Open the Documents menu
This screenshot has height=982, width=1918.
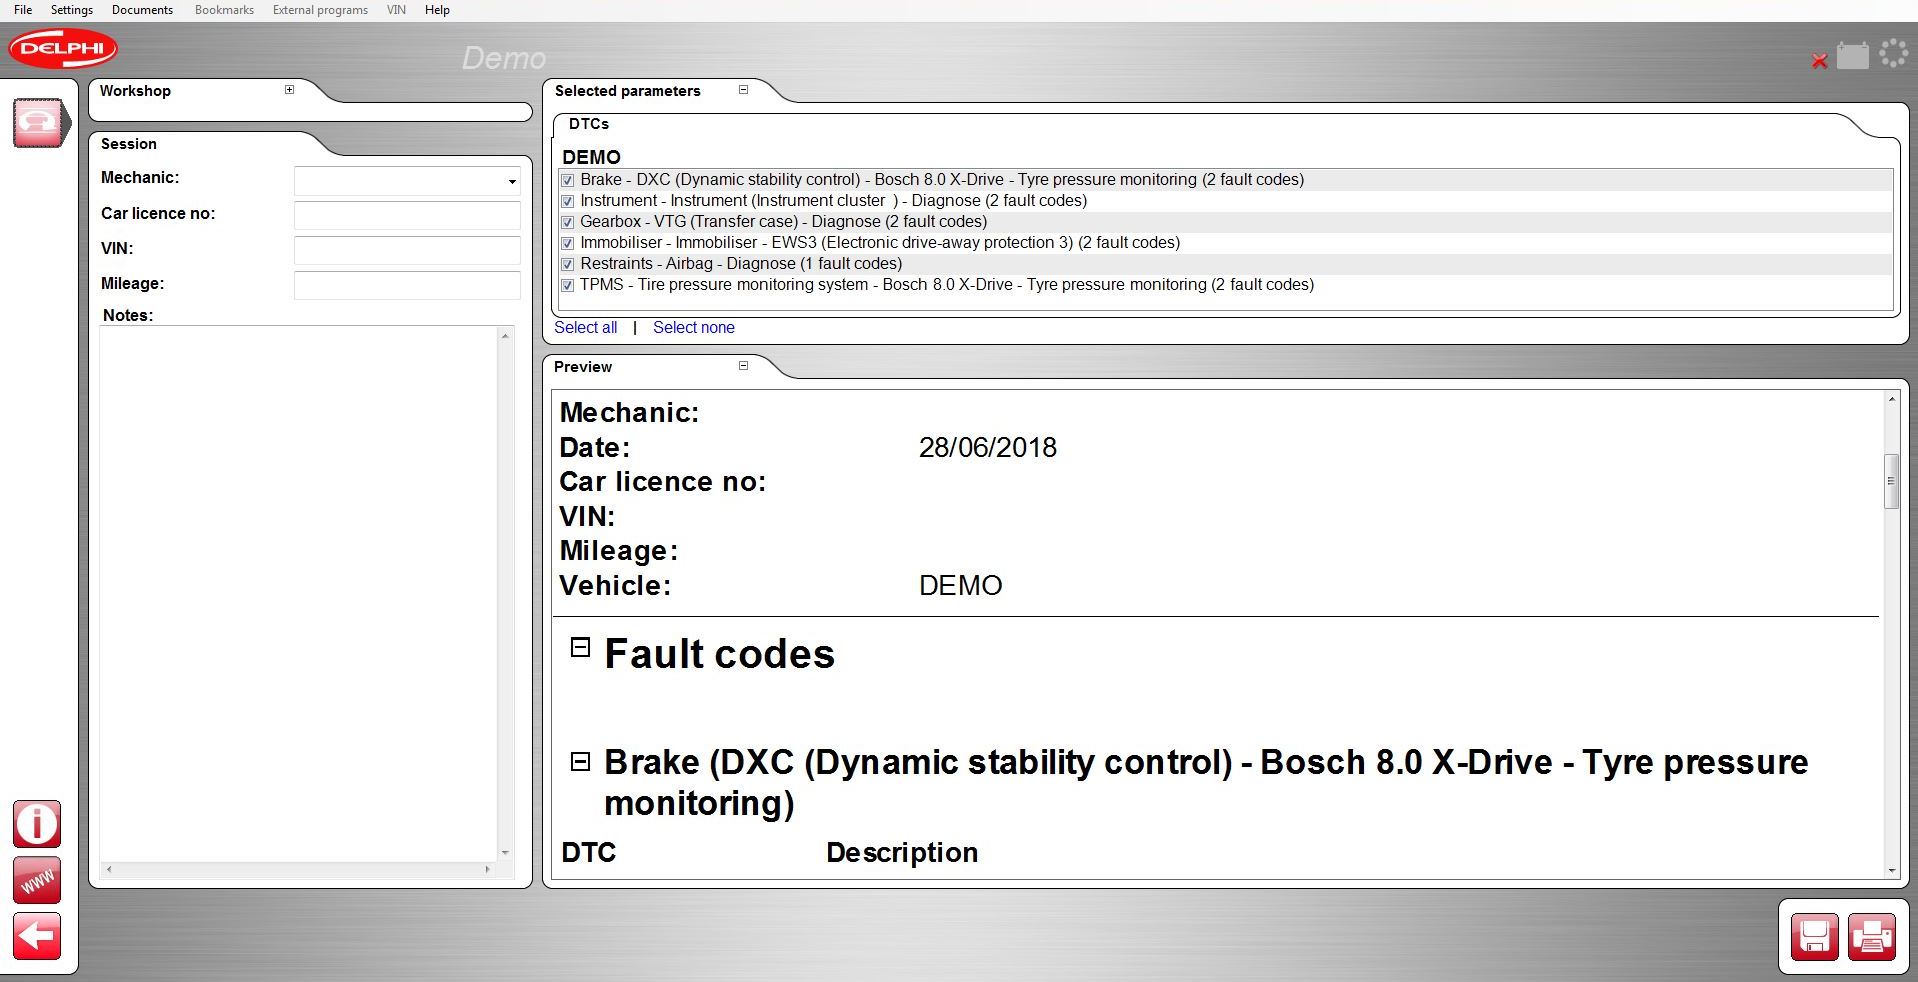tap(142, 10)
